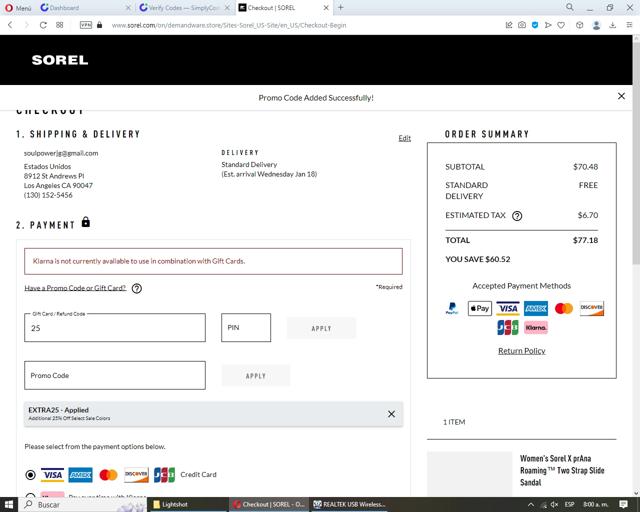Open REALTEK USB Wireless taskbar item
Viewport: 640px width, 512px height.
click(x=349, y=505)
